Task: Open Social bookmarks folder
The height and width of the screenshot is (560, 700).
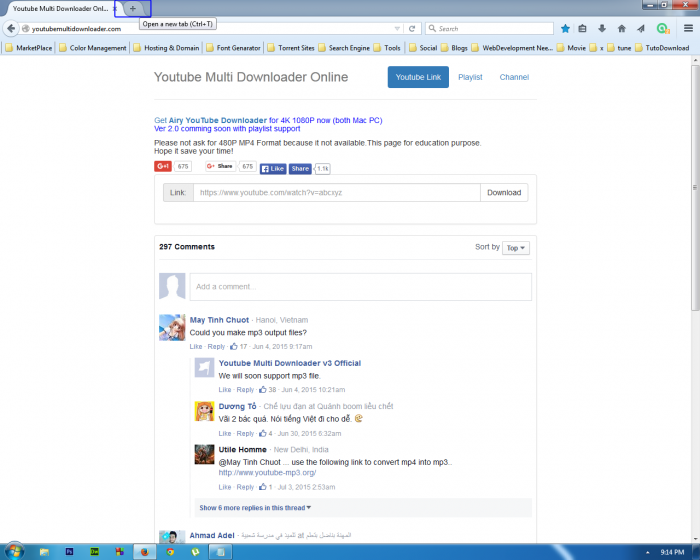Action: click(423, 48)
